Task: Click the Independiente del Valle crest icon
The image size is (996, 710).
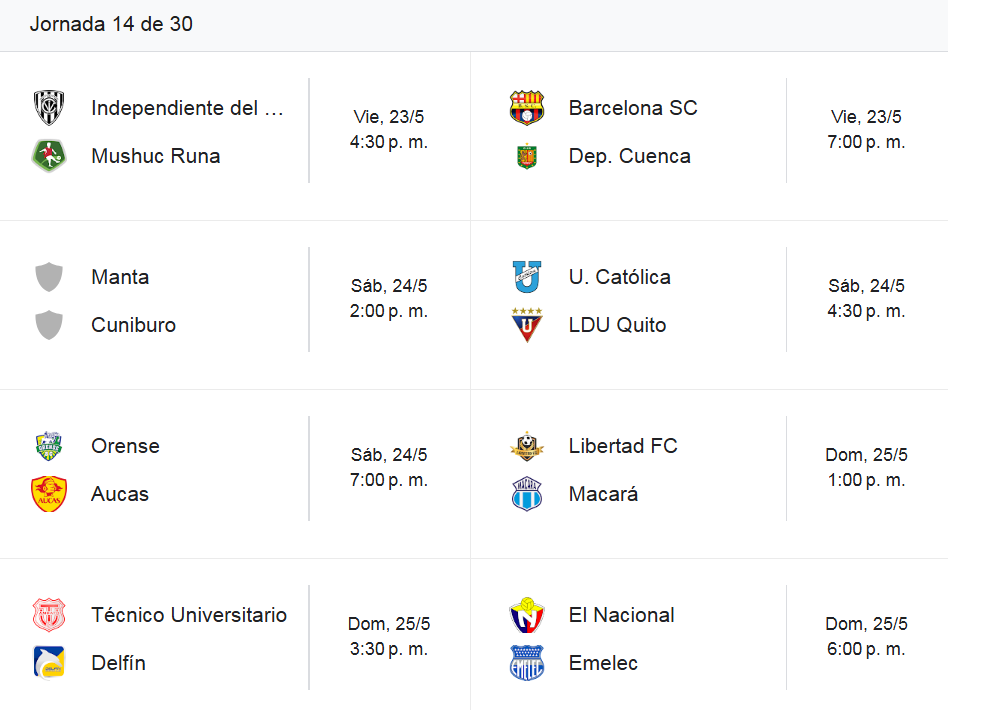Action: (49, 107)
